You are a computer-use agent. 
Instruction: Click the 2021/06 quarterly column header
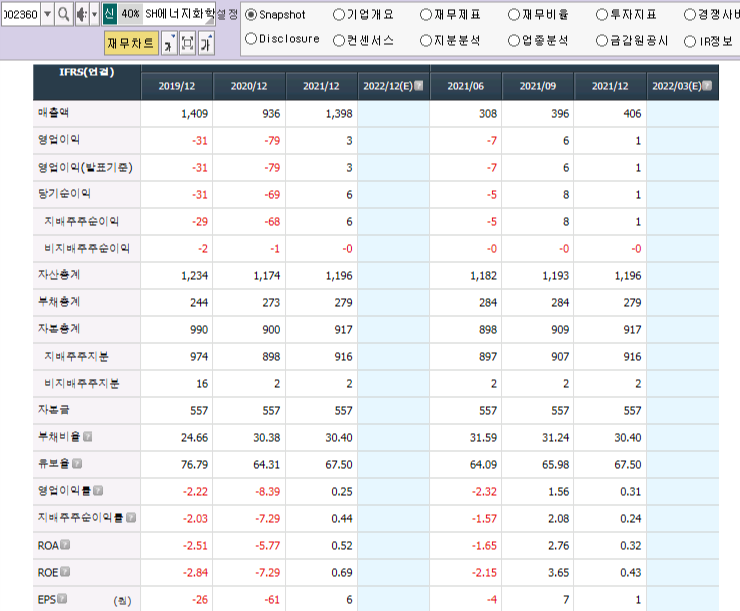(465, 86)
